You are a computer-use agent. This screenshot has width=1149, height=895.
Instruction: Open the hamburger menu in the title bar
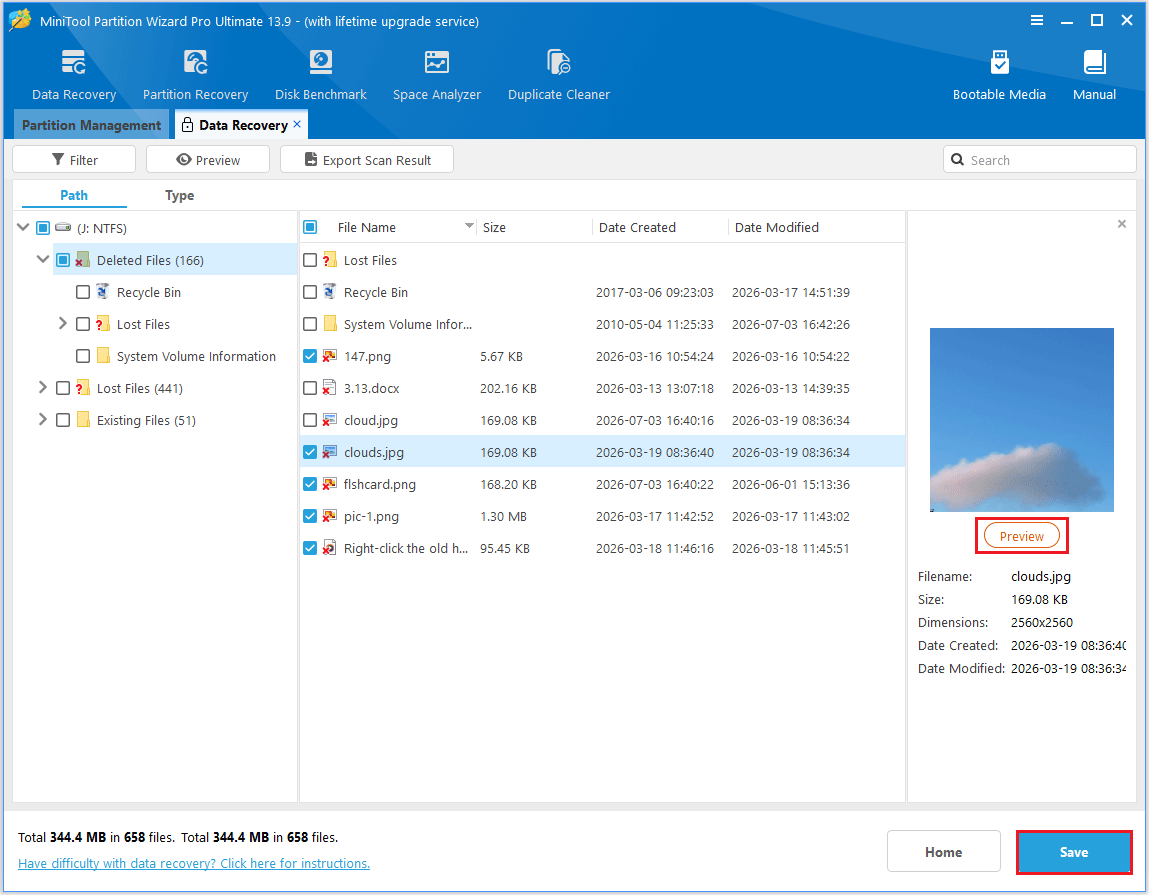coord(1037,21)
